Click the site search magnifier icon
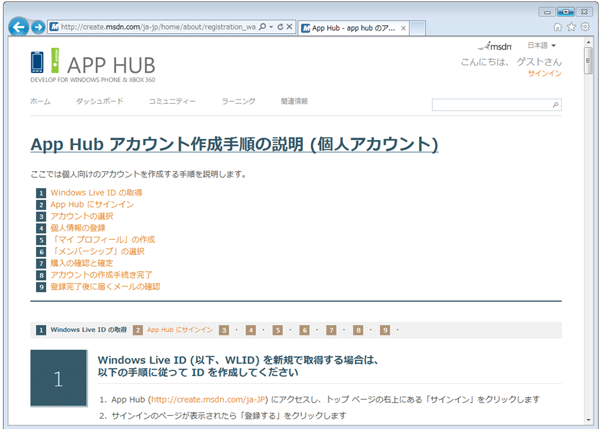Image resolution: width=600 pixels, height=430 pixels. [x=556, y=104]
